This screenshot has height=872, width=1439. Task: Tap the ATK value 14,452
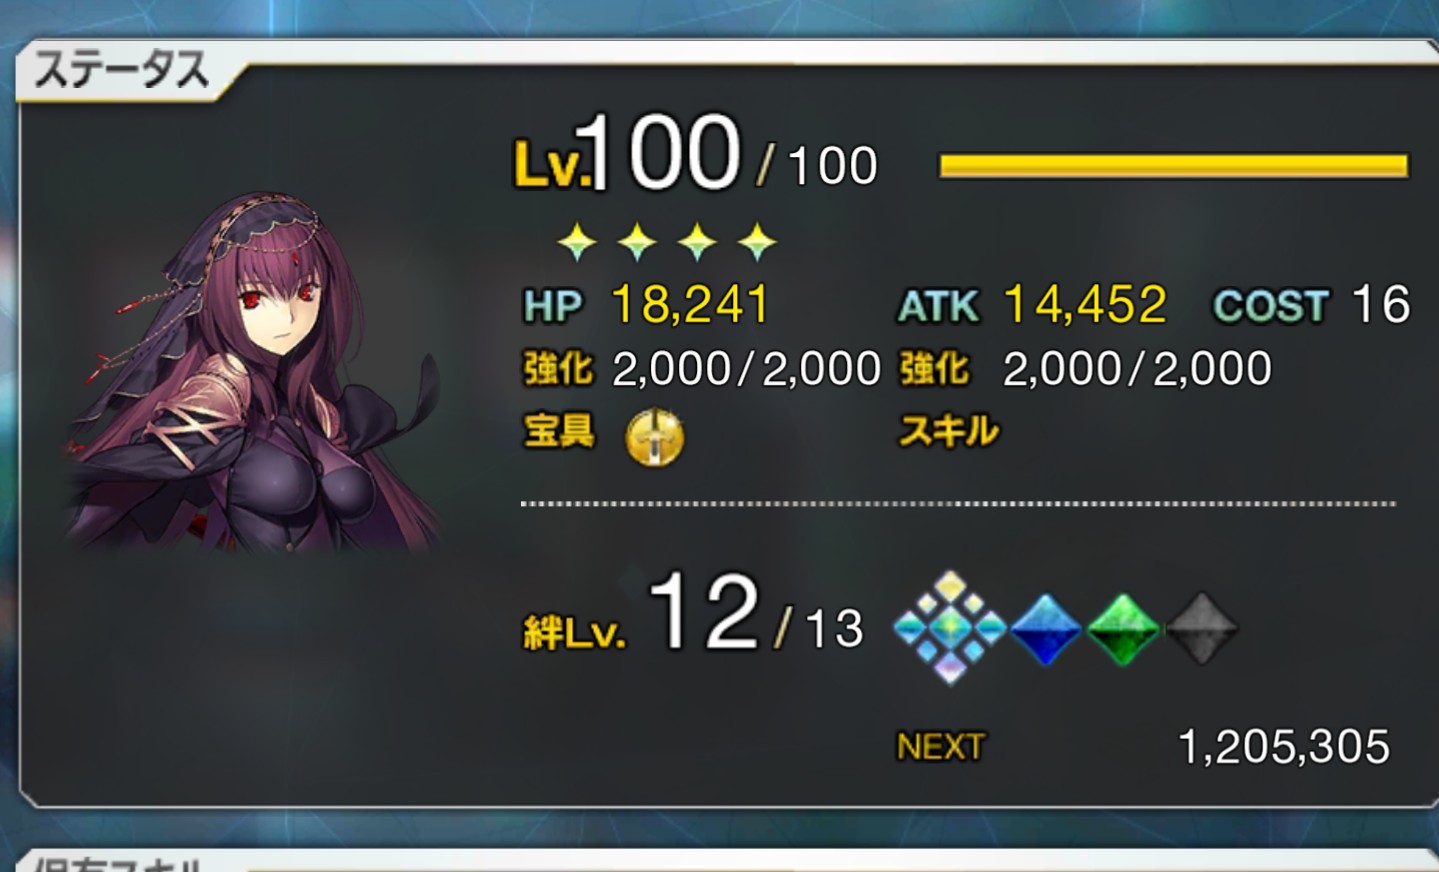click(1085, 304)
